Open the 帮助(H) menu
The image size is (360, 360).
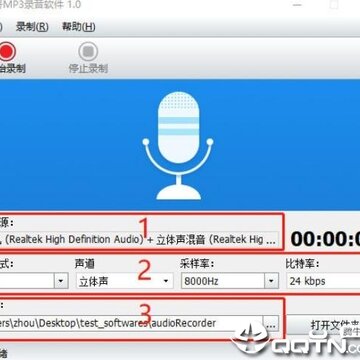pos(79,27)
